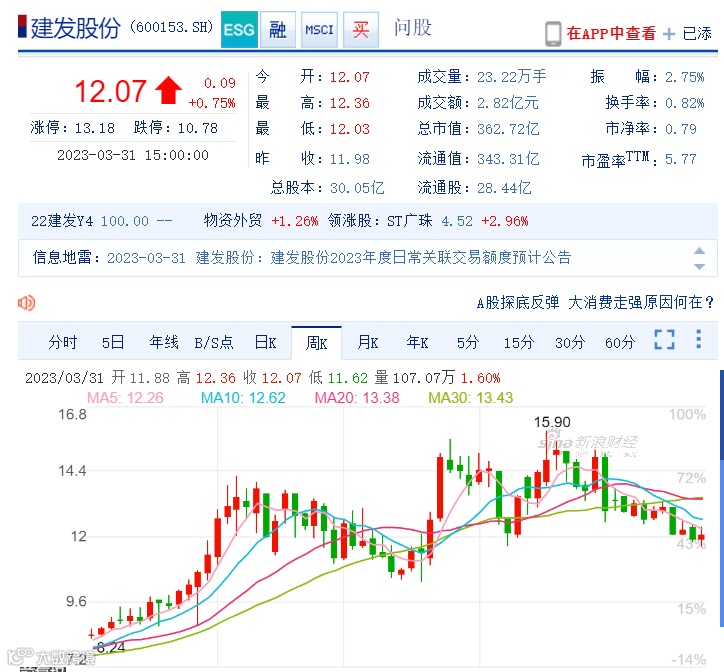Open the 问股 ask-stock link

tap(412, 28)
